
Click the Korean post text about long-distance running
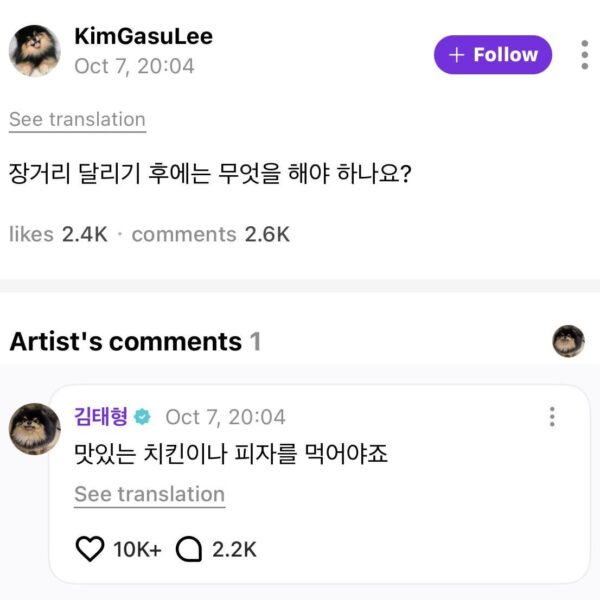point(211,175)
